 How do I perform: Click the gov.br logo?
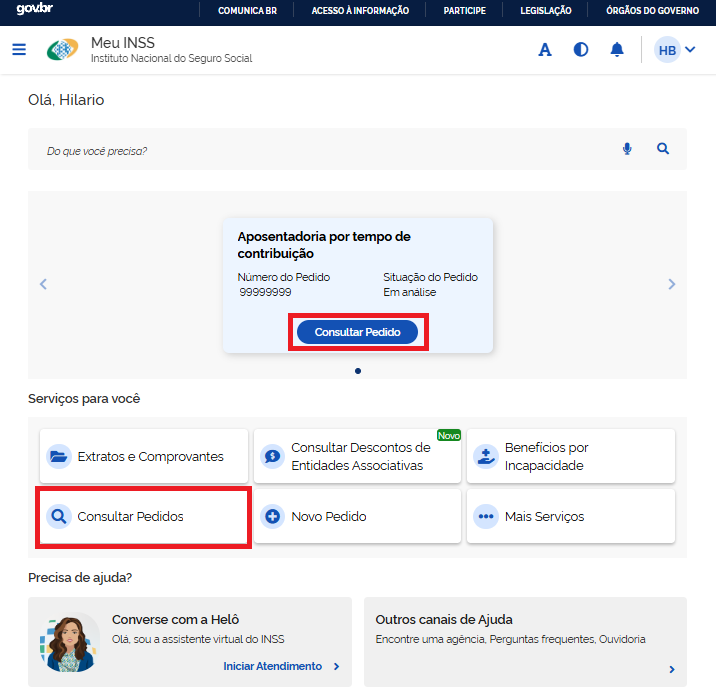tap(35, 9)
